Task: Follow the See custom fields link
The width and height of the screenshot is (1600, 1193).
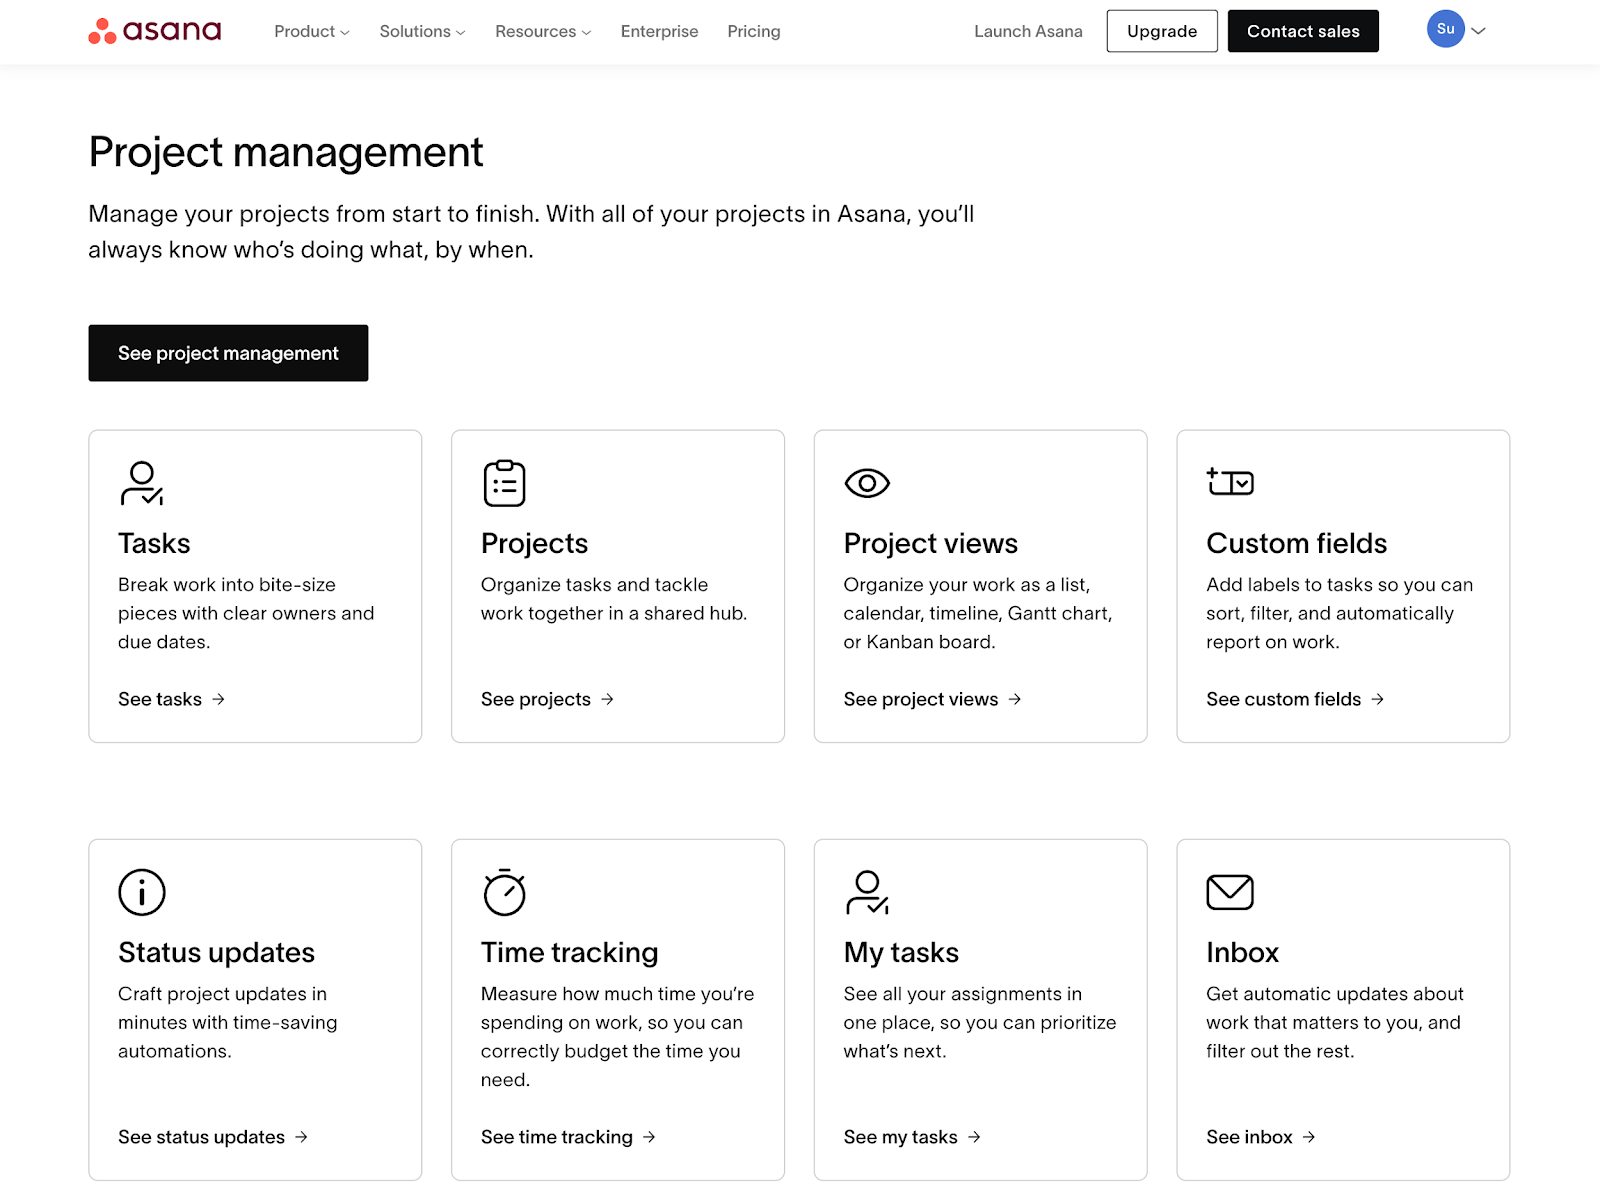Action: pos(1285,699)
